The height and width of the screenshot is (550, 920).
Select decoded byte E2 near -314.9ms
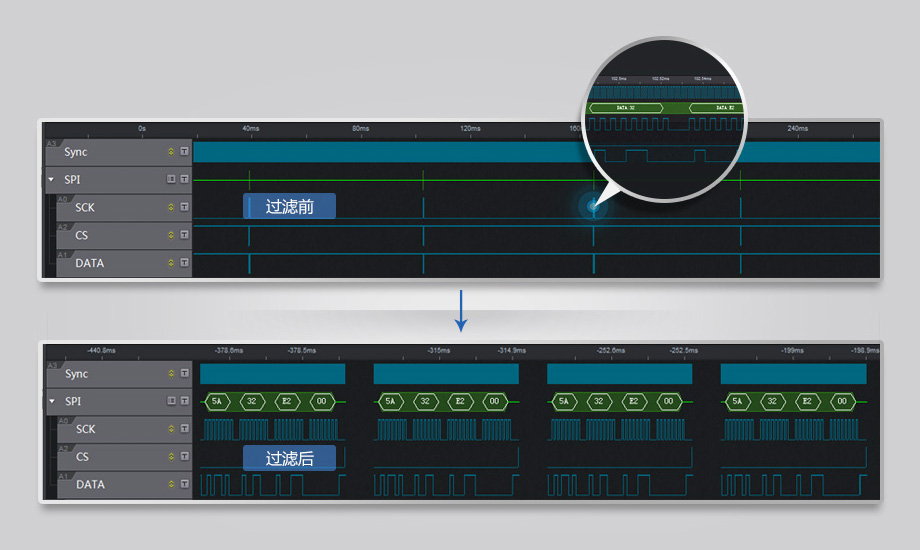click(460, 401)
